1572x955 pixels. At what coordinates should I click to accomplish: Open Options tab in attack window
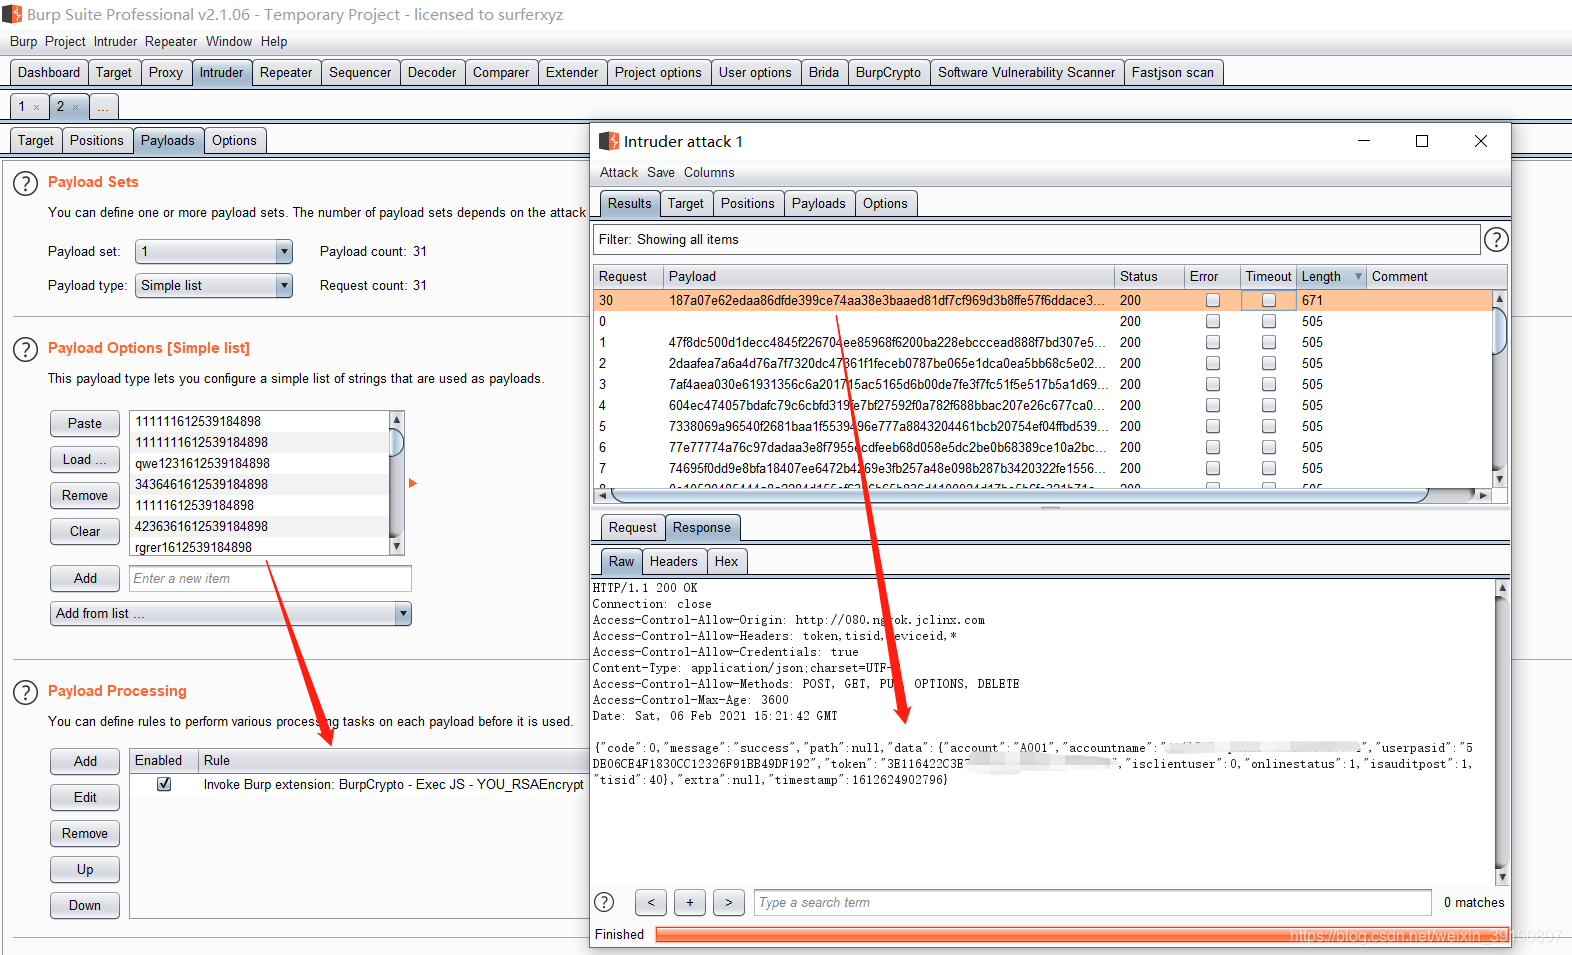coord(885,203)
